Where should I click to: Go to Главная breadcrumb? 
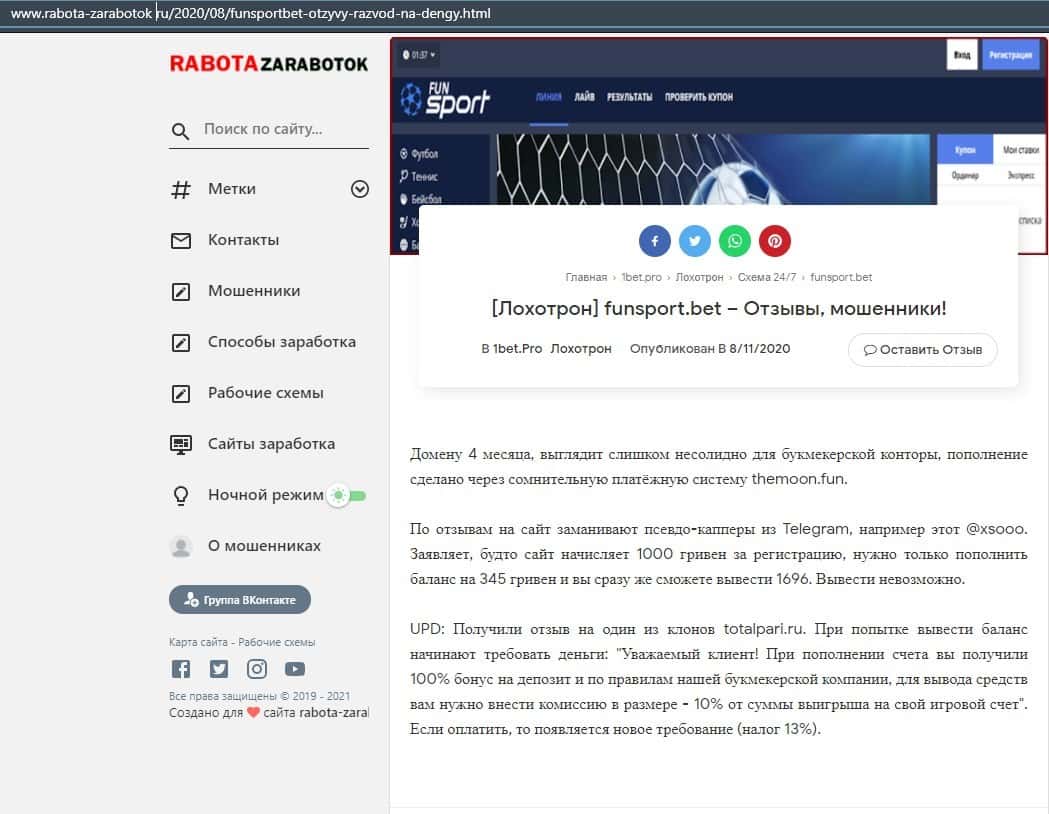[586, 277]
